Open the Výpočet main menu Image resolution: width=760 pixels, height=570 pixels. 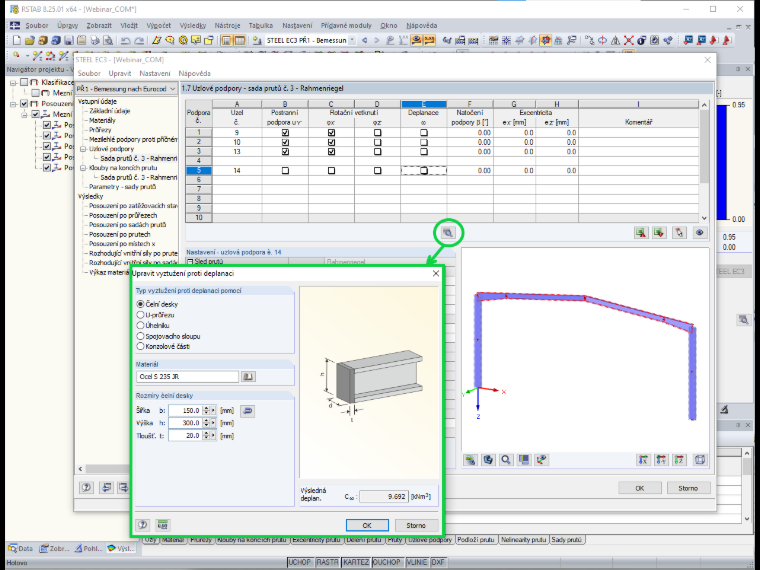tap(158, 25)
